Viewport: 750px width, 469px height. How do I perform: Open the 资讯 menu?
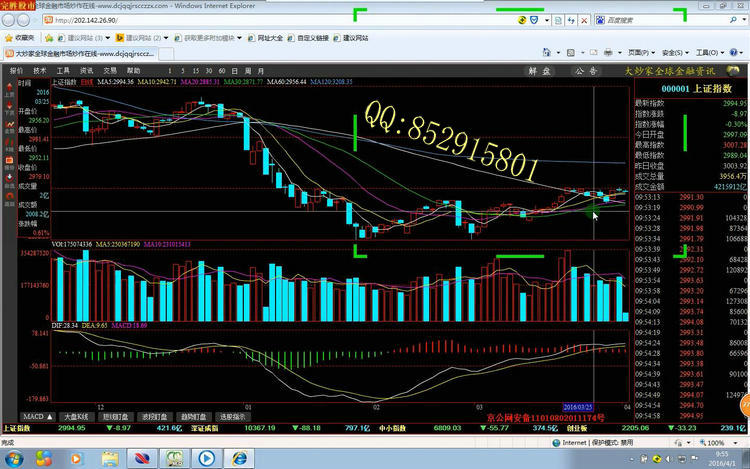(87, 71)
